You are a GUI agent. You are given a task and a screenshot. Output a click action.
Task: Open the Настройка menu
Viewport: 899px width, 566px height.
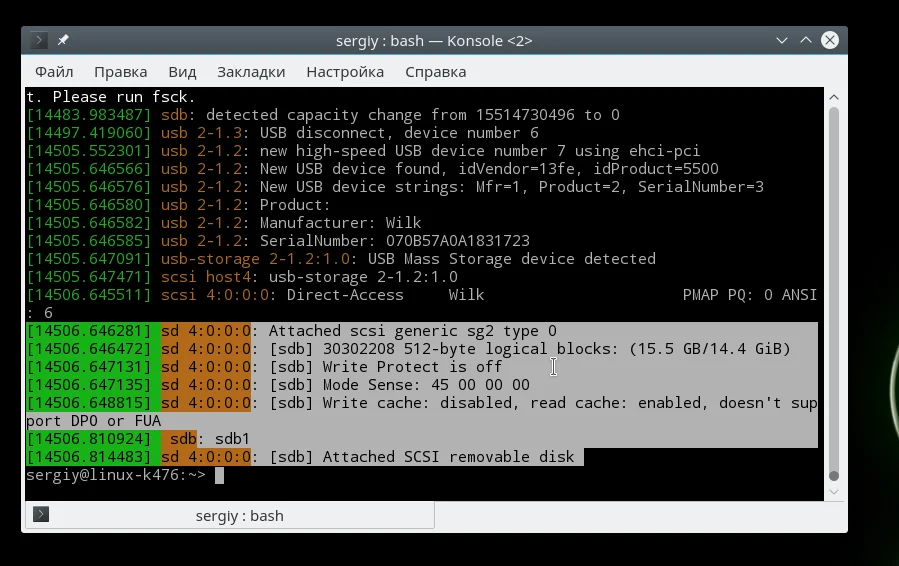click(345, 72)
